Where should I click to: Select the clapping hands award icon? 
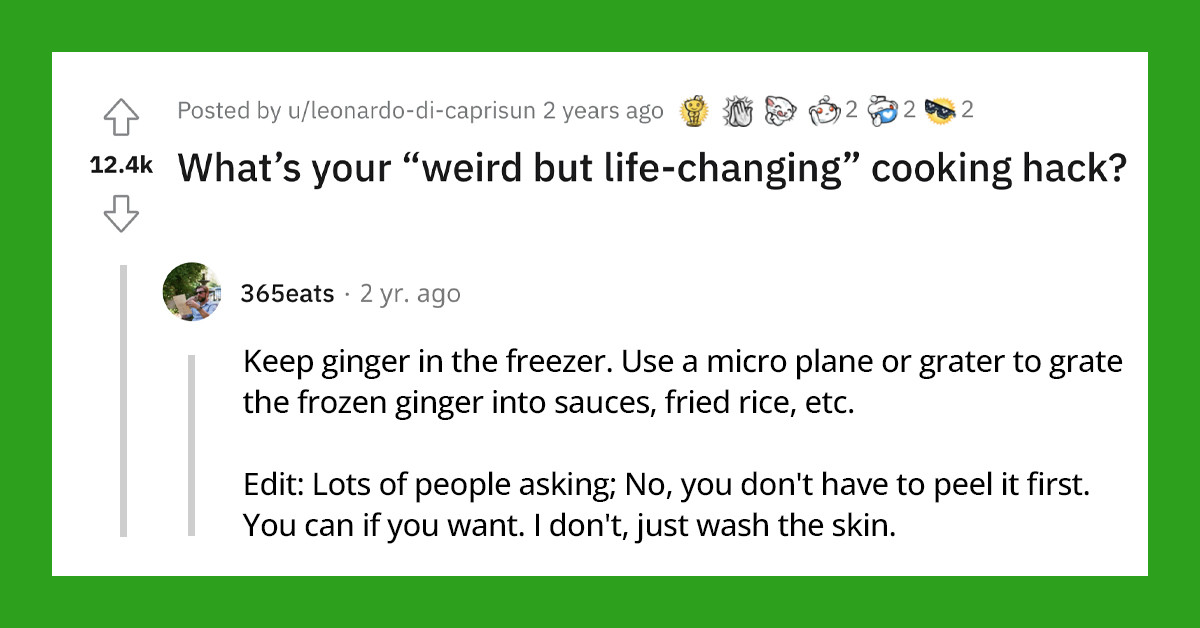tap(737, 110)
